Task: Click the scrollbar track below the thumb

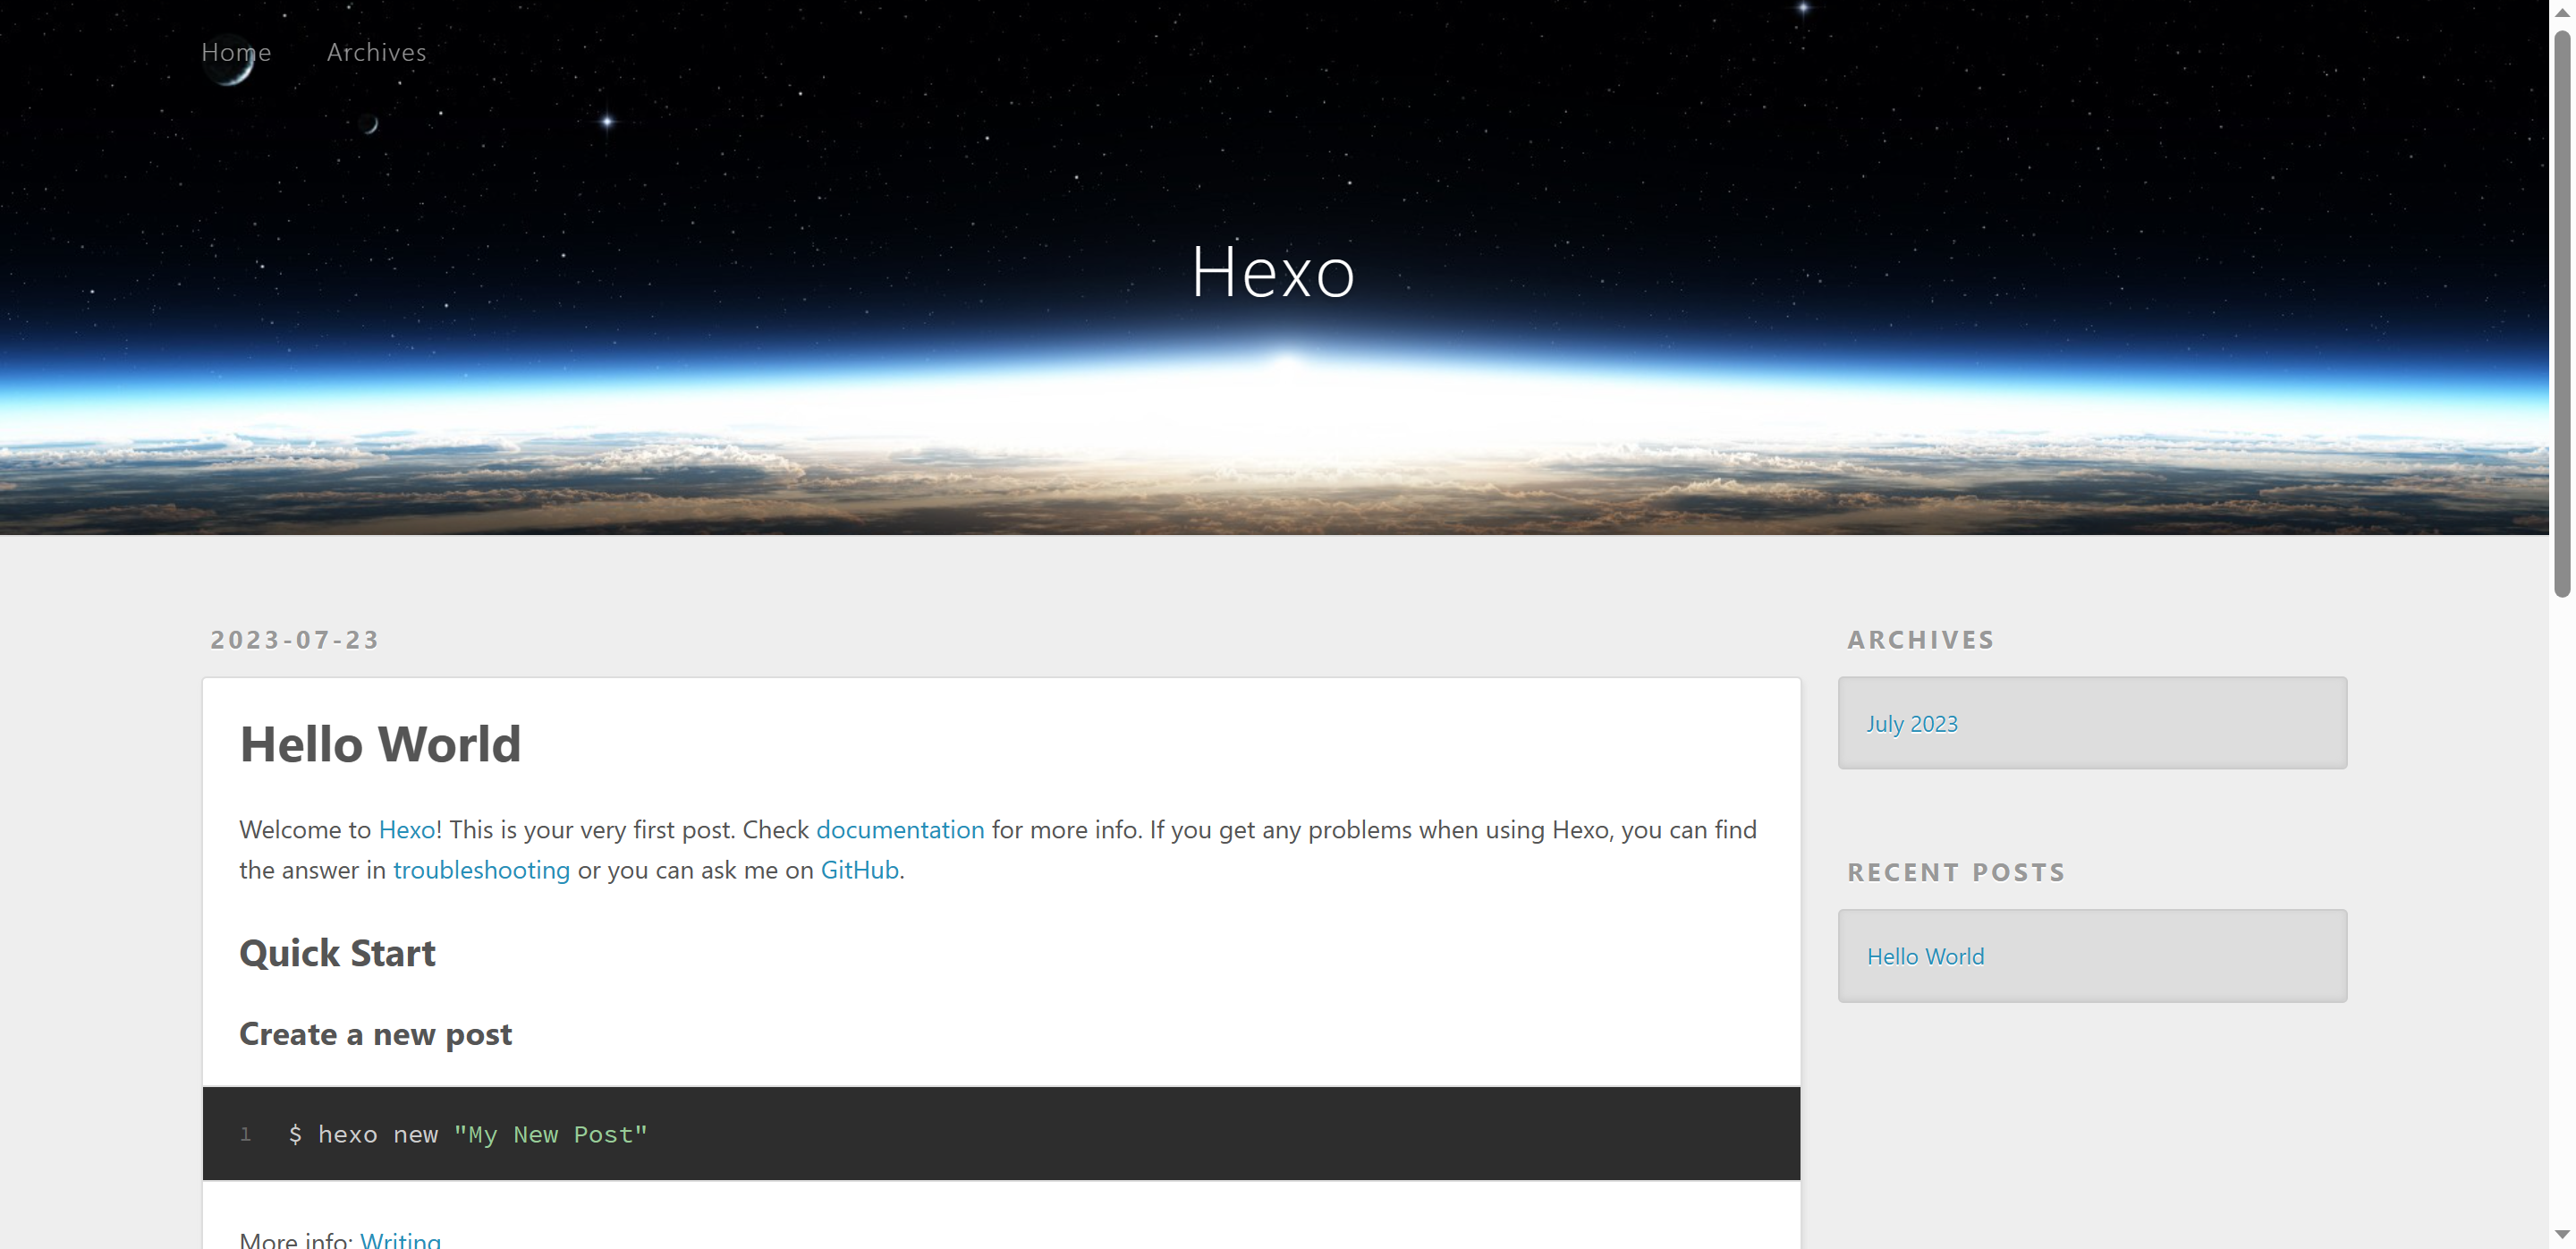Action: point(2562,900)
